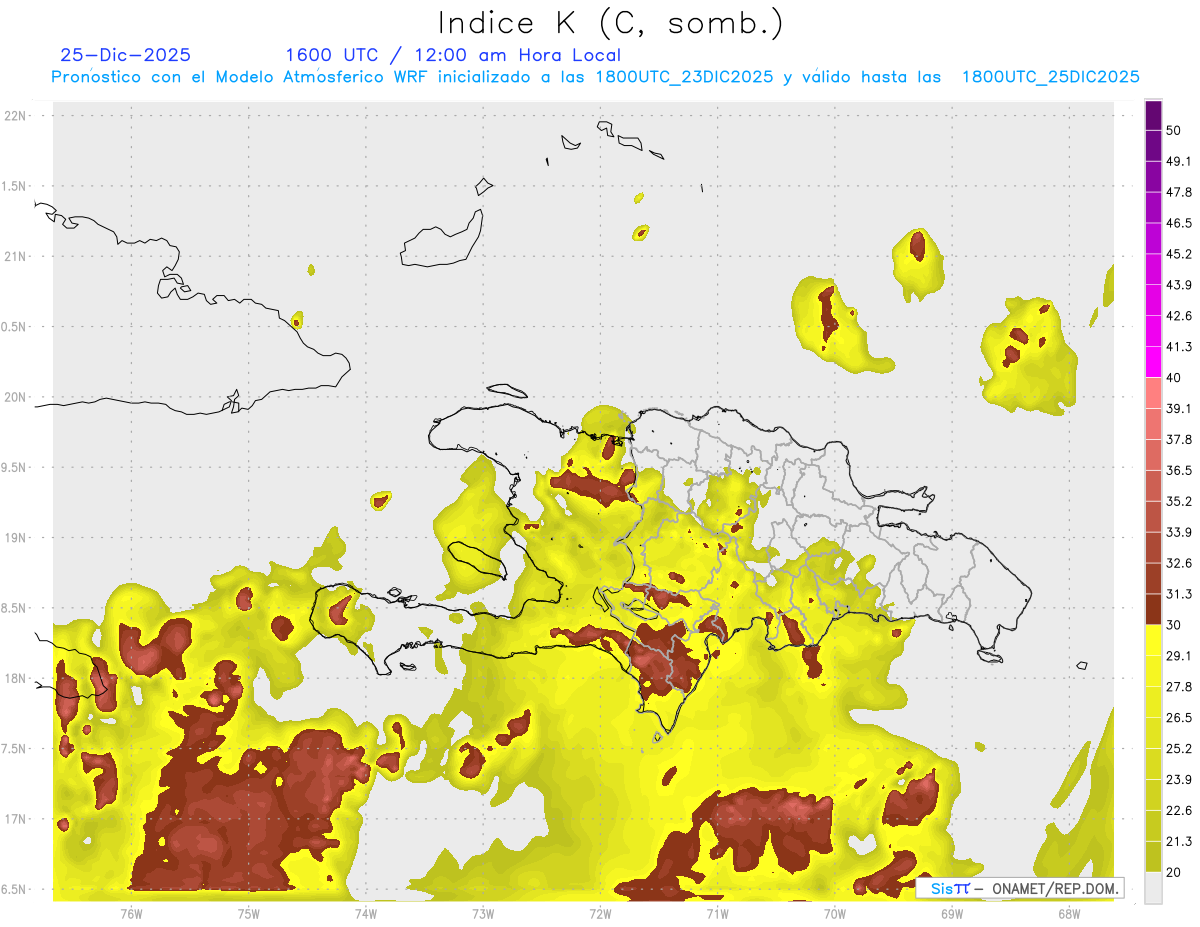Click the colorbar label "49.1"
The width and height of the screenshot is (1200, 927).
tap(1180, 162)
